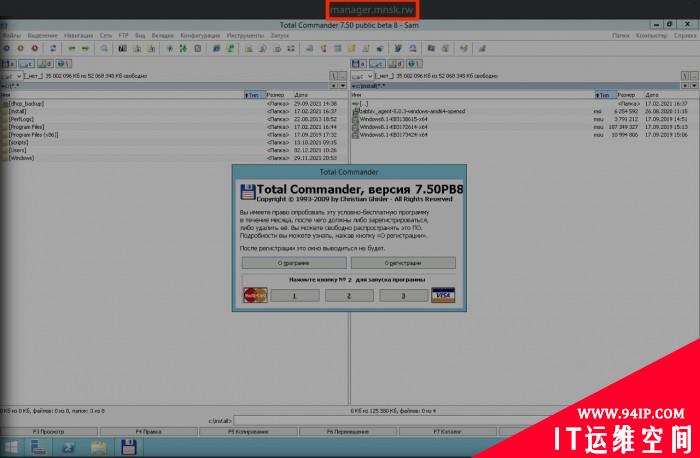Click the MasterCard icon in dialog

pyautogui.click(x=255, y=295)
